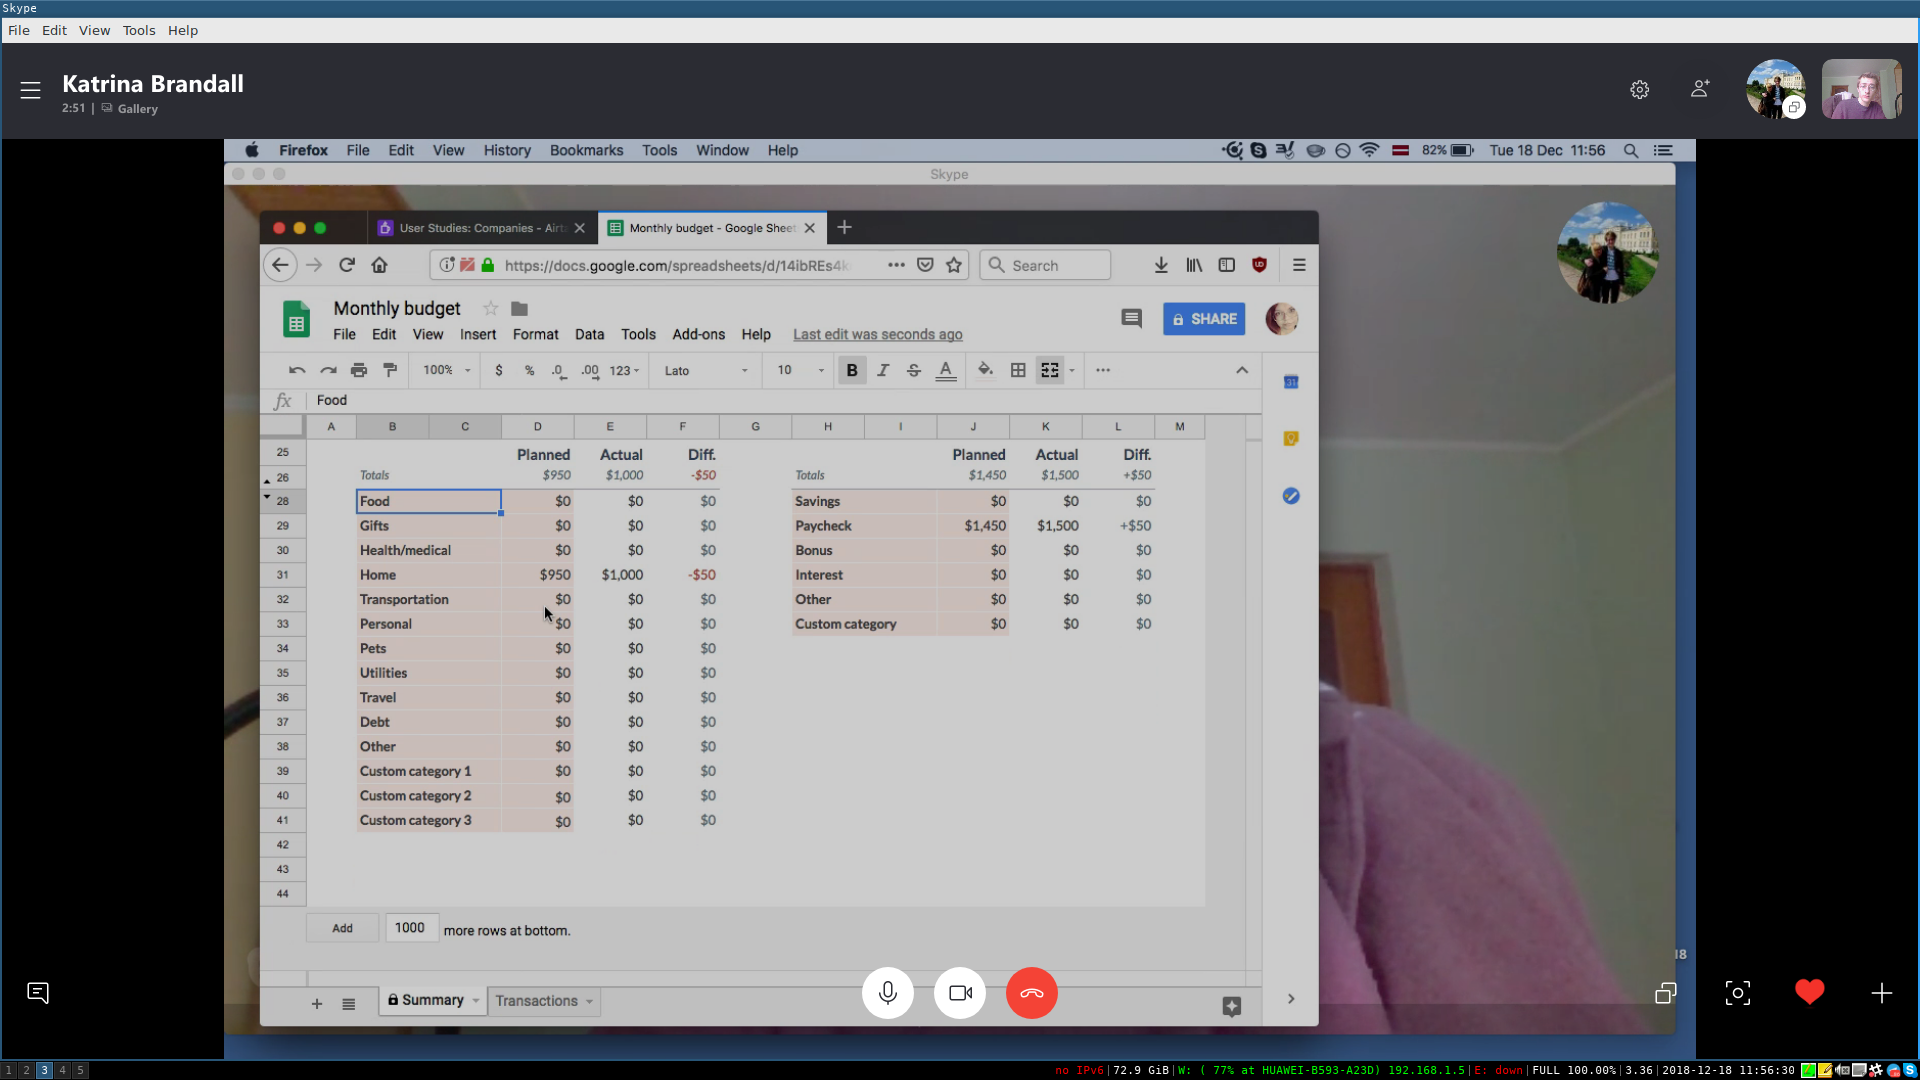Screen dimensions: 1920x1080
Task: Toggle the Firefox sidebar icon
Action: pos(1227,265)
